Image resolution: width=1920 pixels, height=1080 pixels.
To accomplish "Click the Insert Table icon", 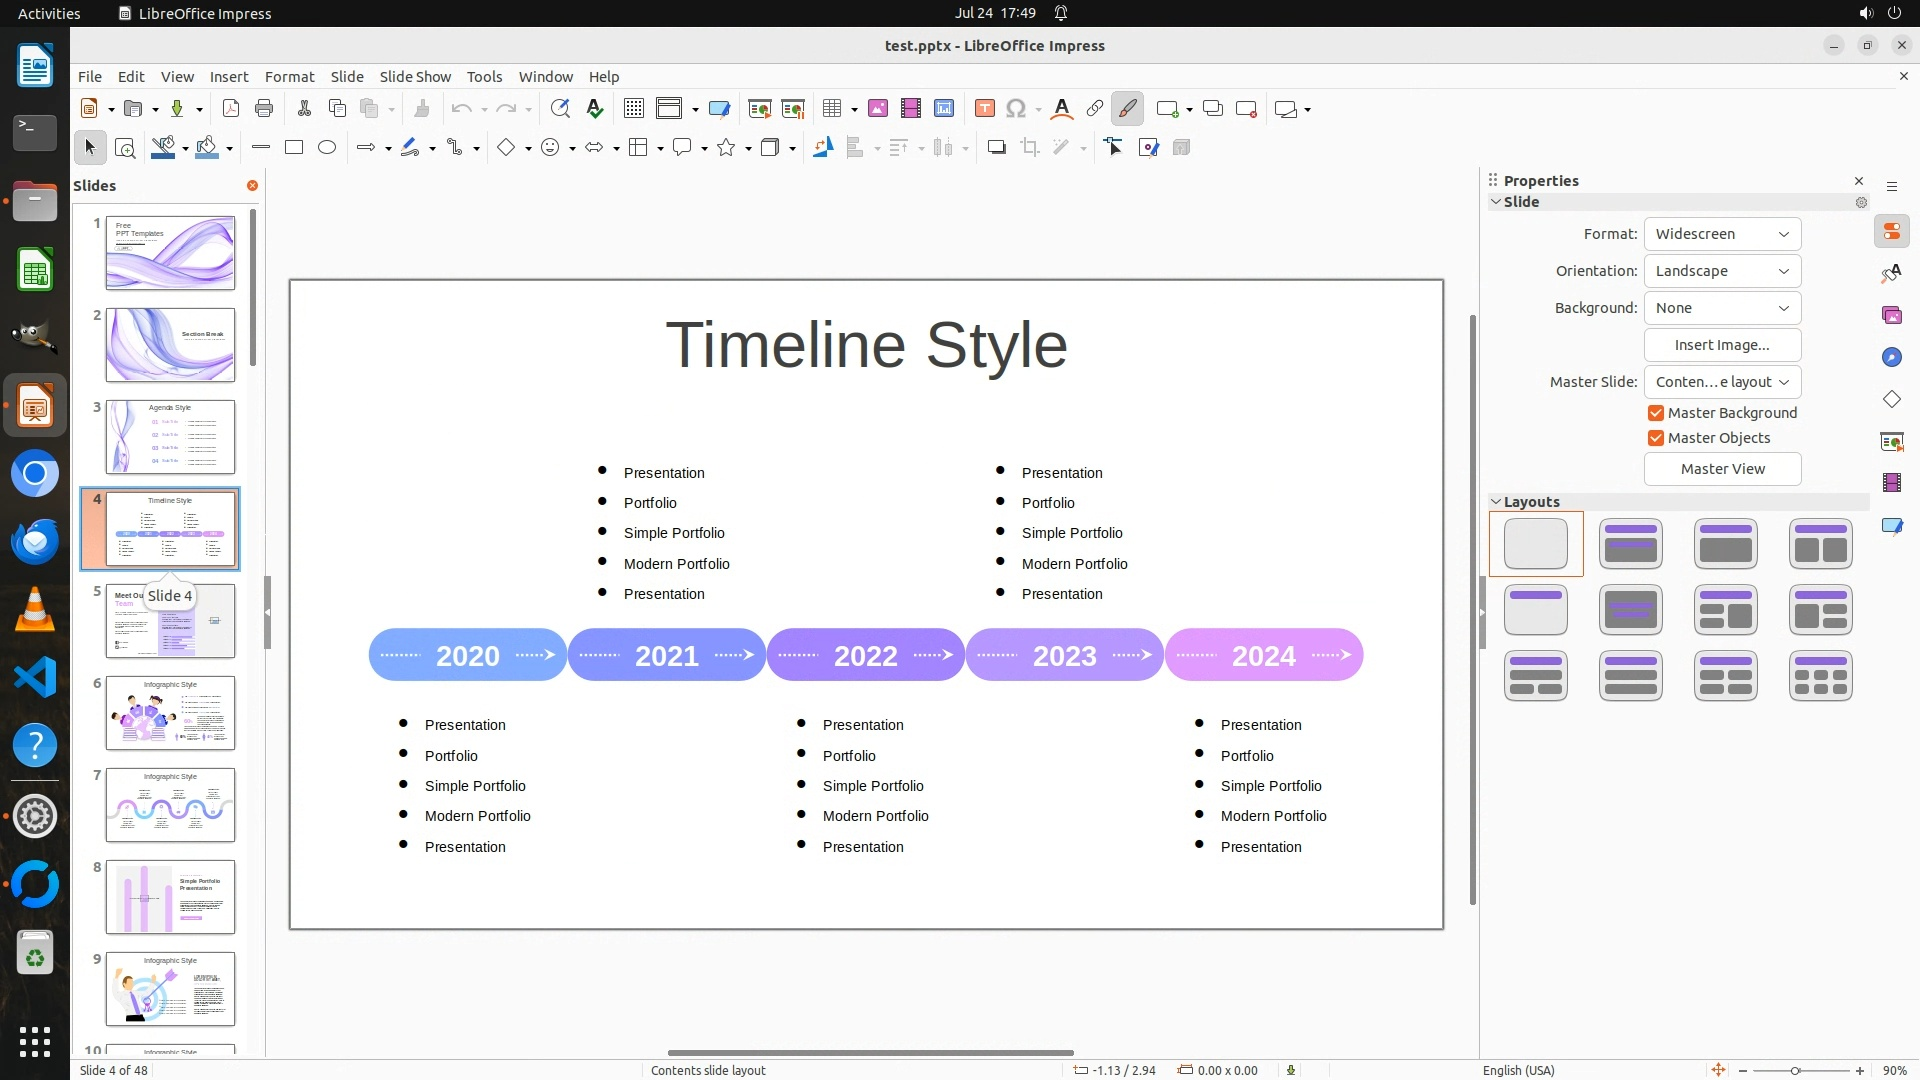I will click(832, 109).
